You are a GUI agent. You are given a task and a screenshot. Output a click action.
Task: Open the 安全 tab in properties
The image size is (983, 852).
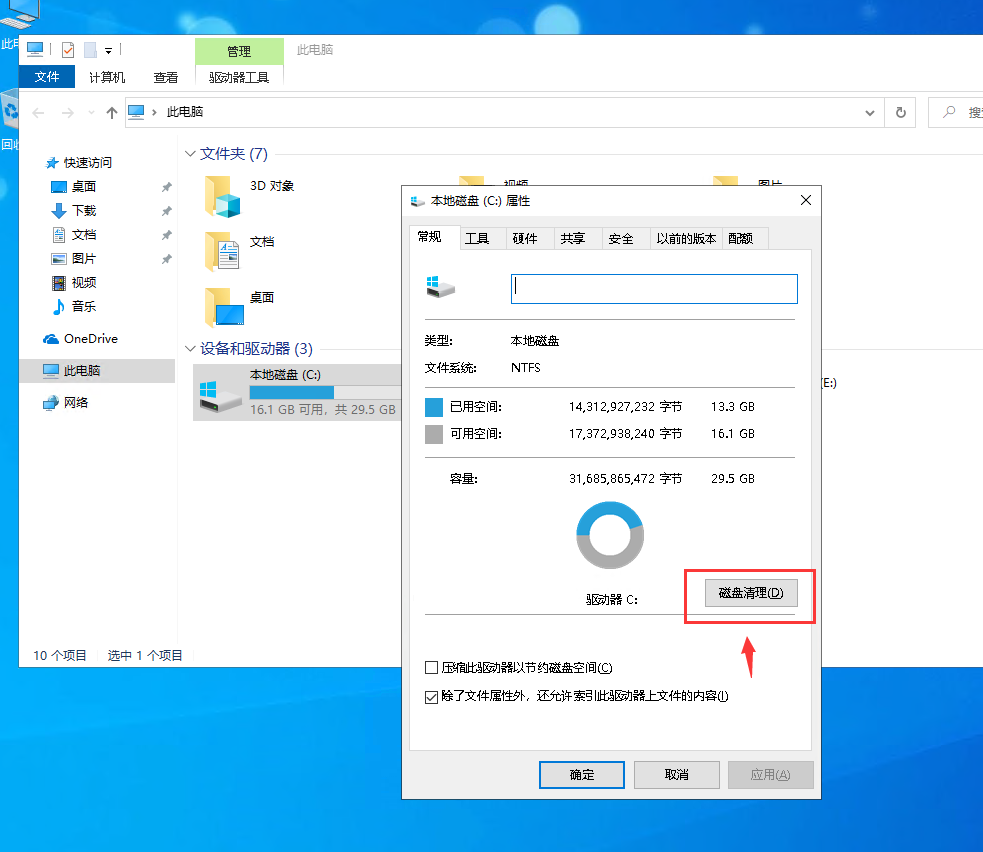(621, 239)
